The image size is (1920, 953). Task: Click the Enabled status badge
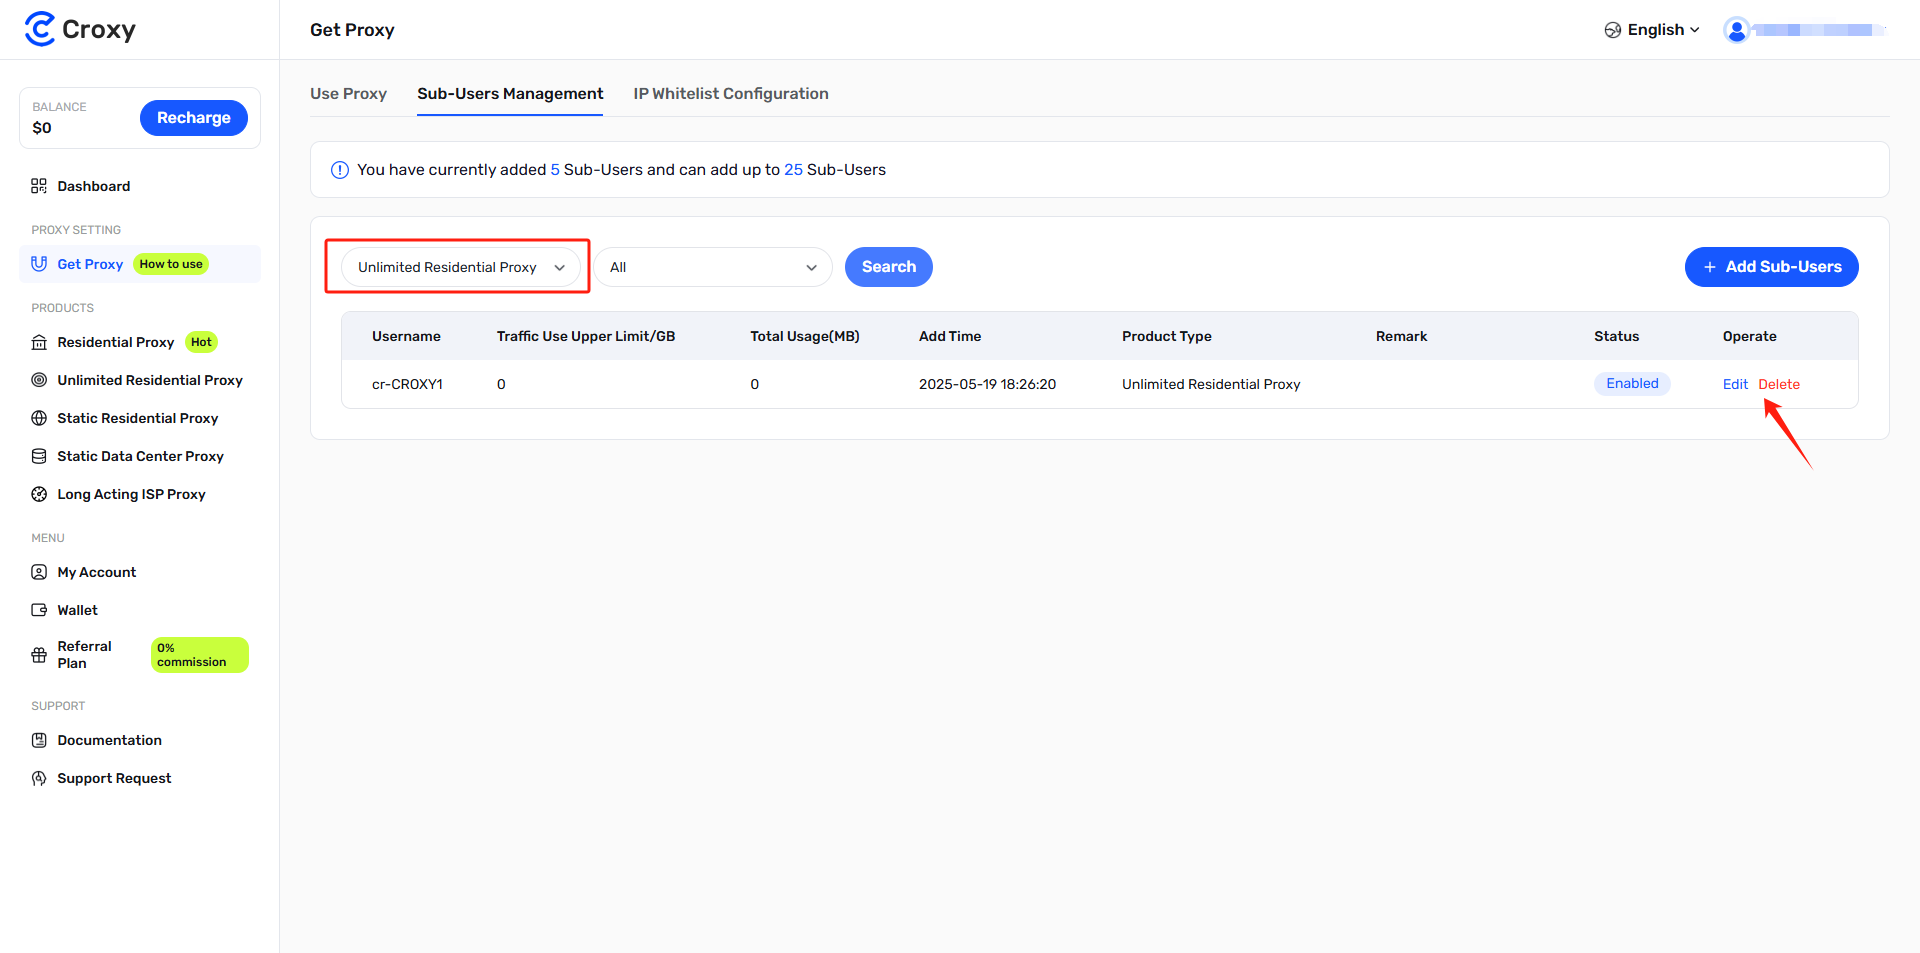tap(1632, 384)
